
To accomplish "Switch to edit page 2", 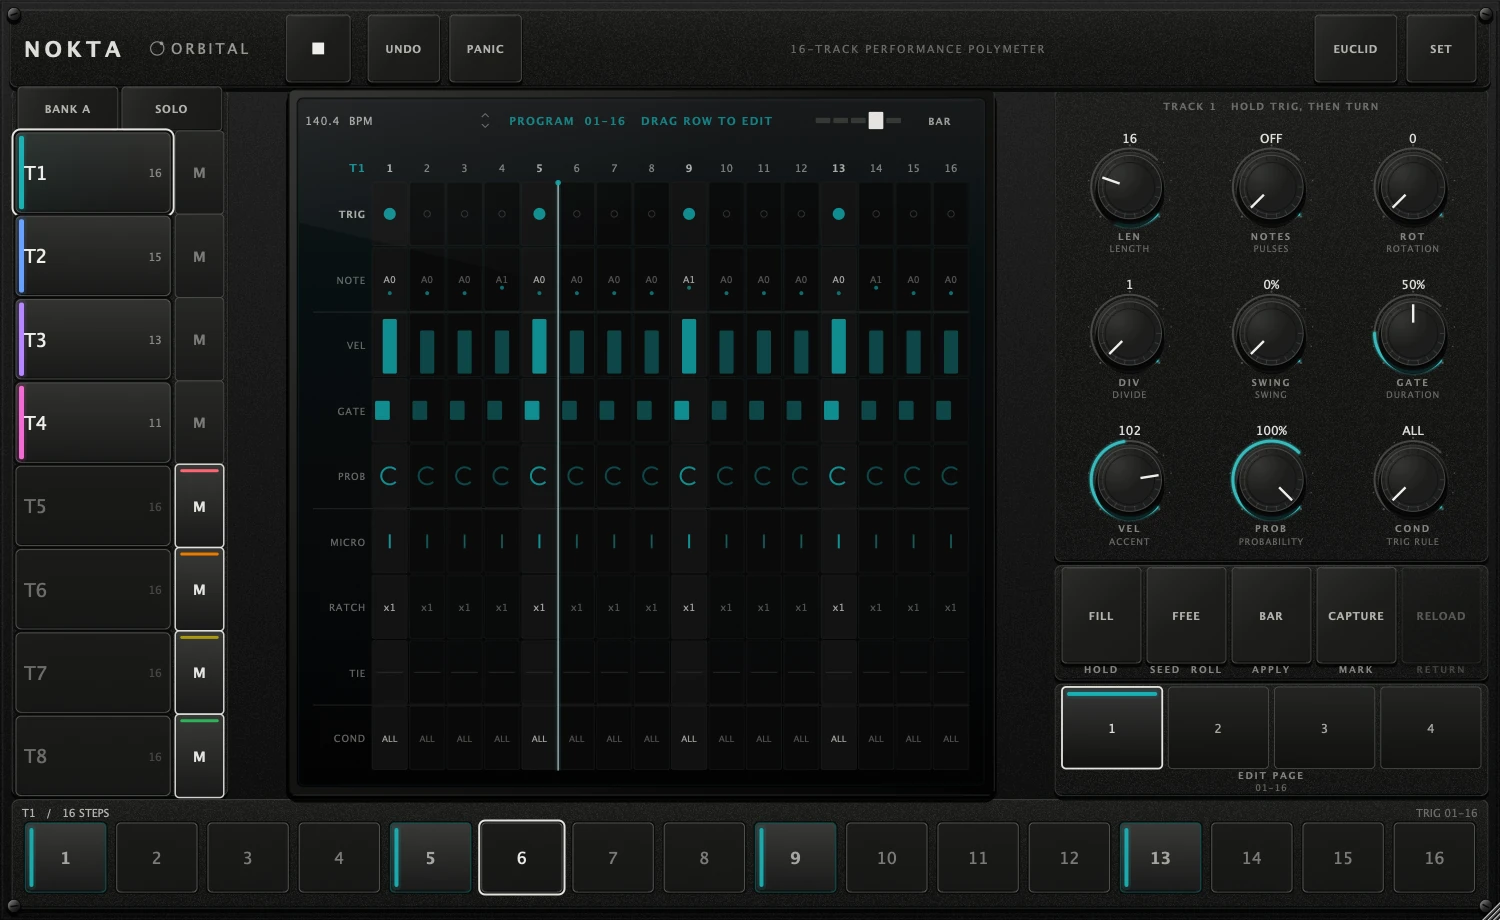I will 1218,728.
